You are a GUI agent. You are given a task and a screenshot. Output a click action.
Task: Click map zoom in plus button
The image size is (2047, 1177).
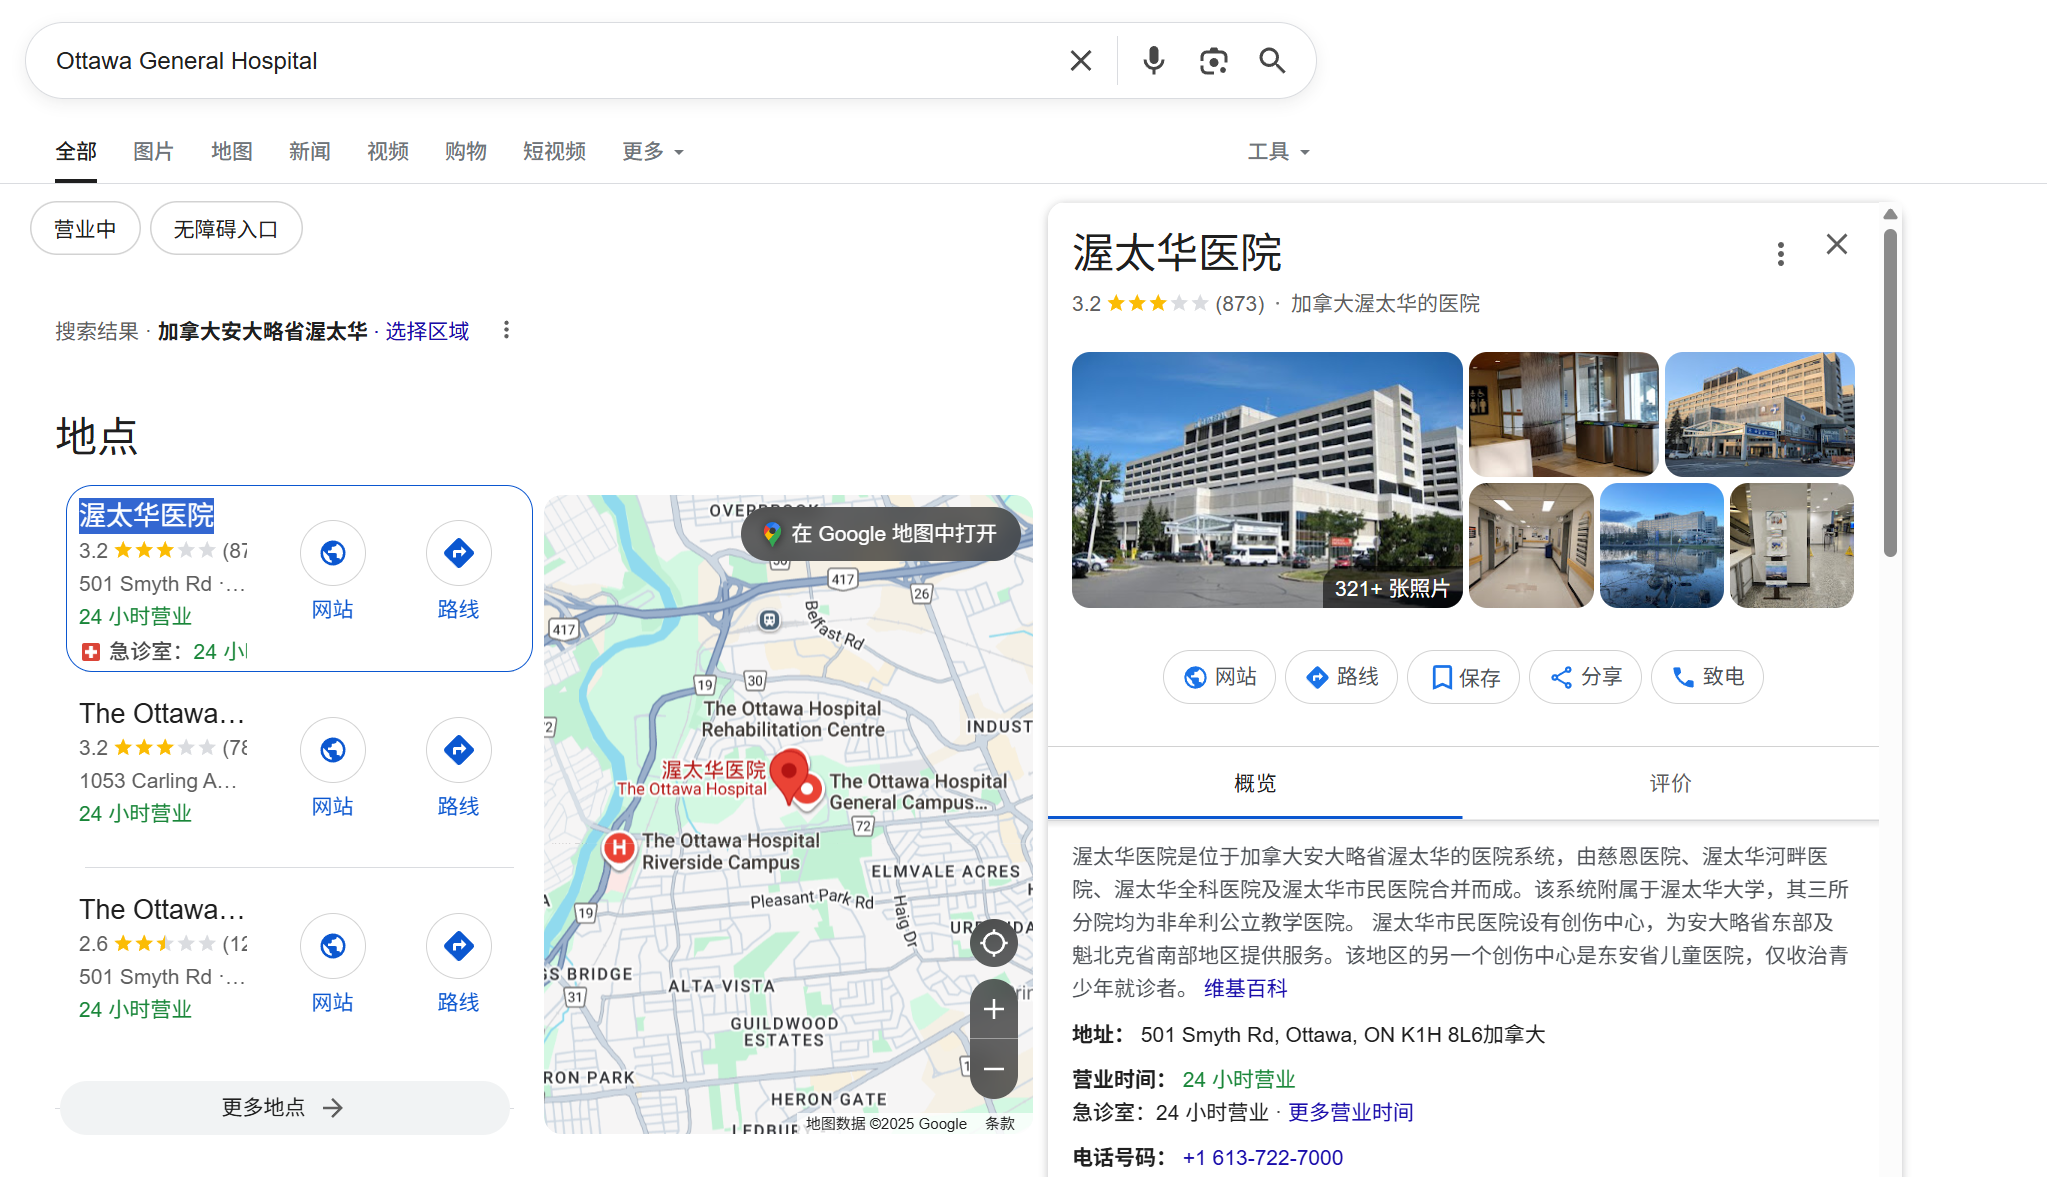[x=993, y=1010]
